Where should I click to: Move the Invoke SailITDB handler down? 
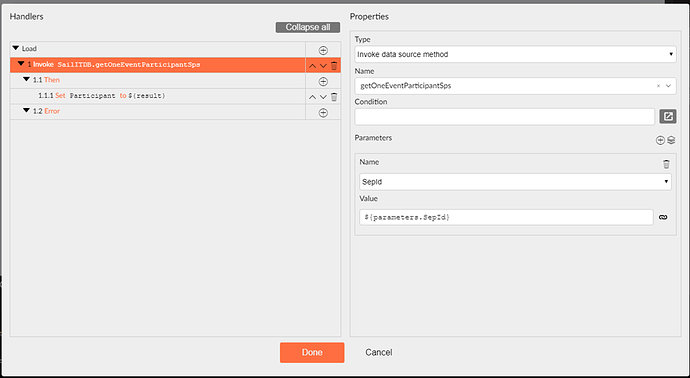323,66
